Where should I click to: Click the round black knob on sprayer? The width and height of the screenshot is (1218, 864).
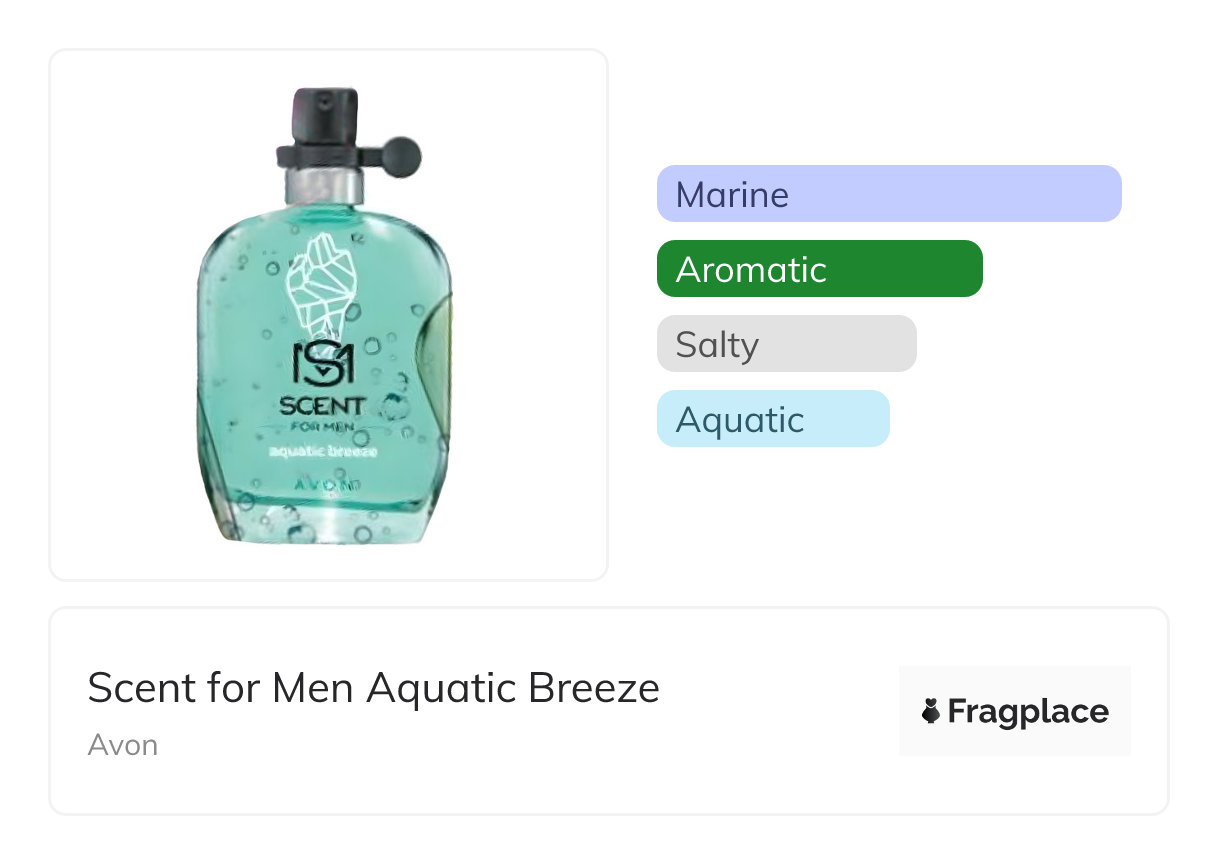pos(403,155)
